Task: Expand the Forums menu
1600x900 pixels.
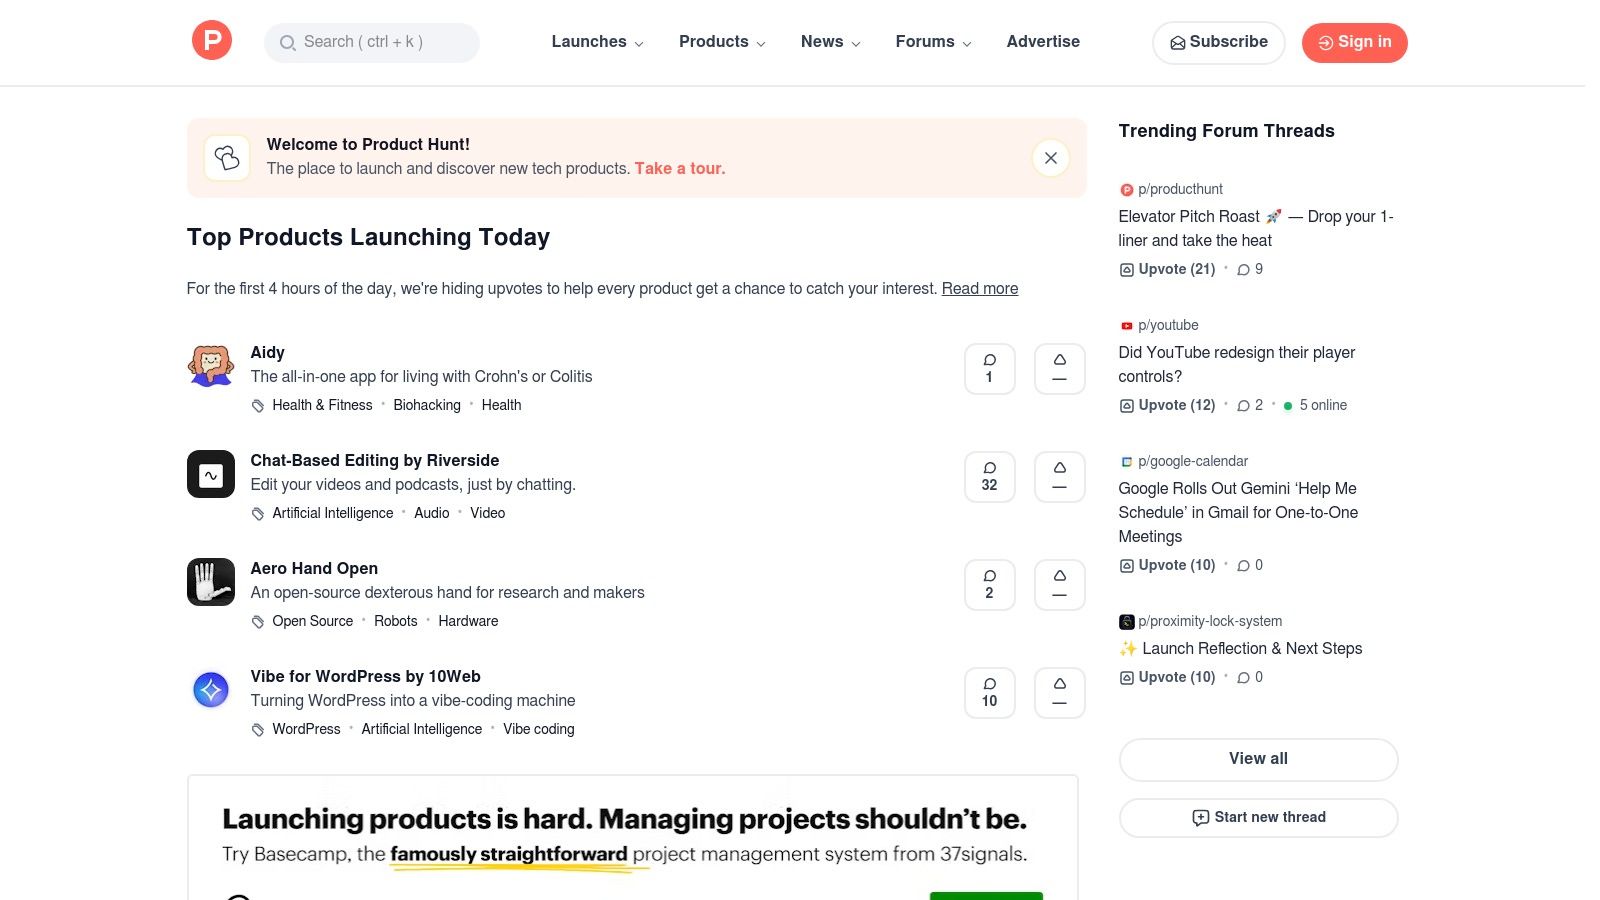Action: click(x=933, y=42)
